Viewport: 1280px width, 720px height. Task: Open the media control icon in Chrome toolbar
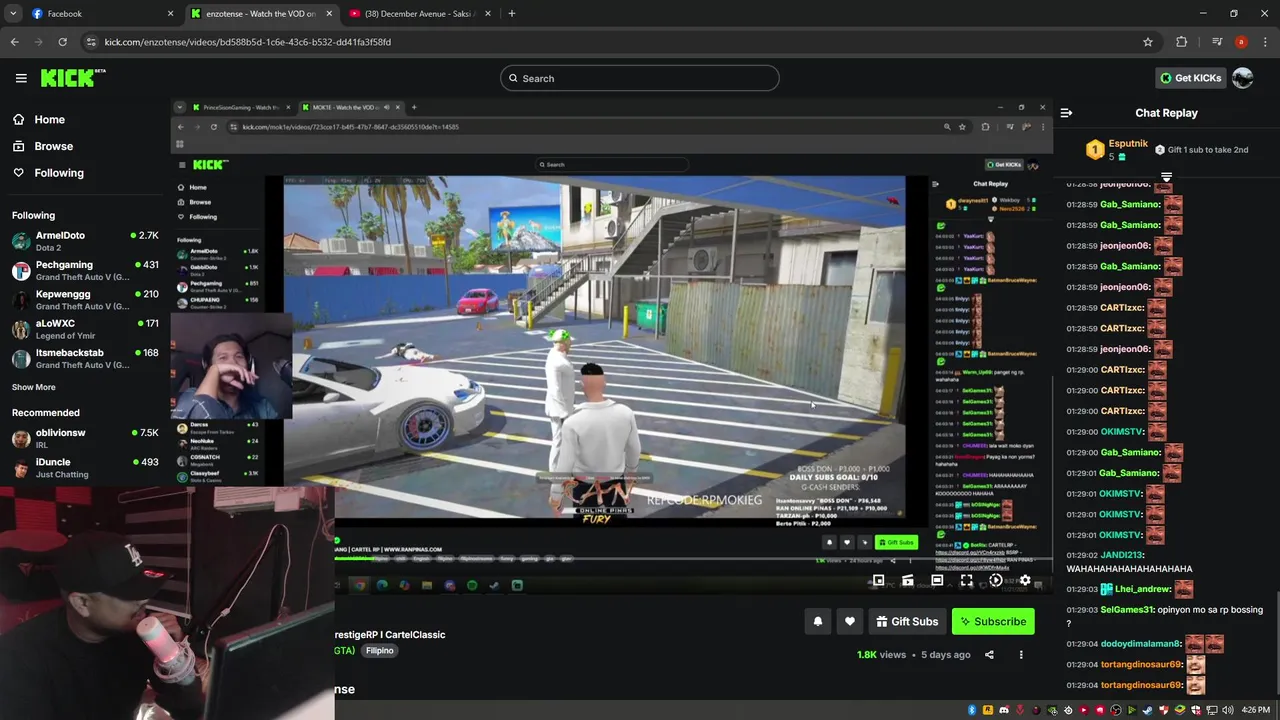click(x=1217, y=42)
